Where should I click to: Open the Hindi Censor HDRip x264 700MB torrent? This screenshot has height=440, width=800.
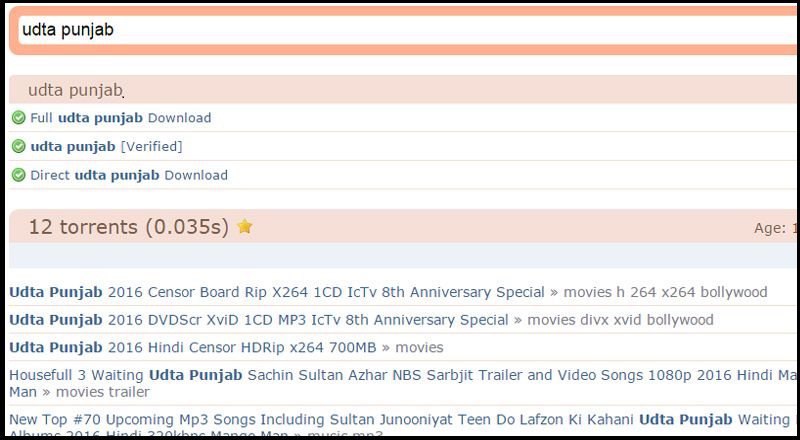coord(192,348)
